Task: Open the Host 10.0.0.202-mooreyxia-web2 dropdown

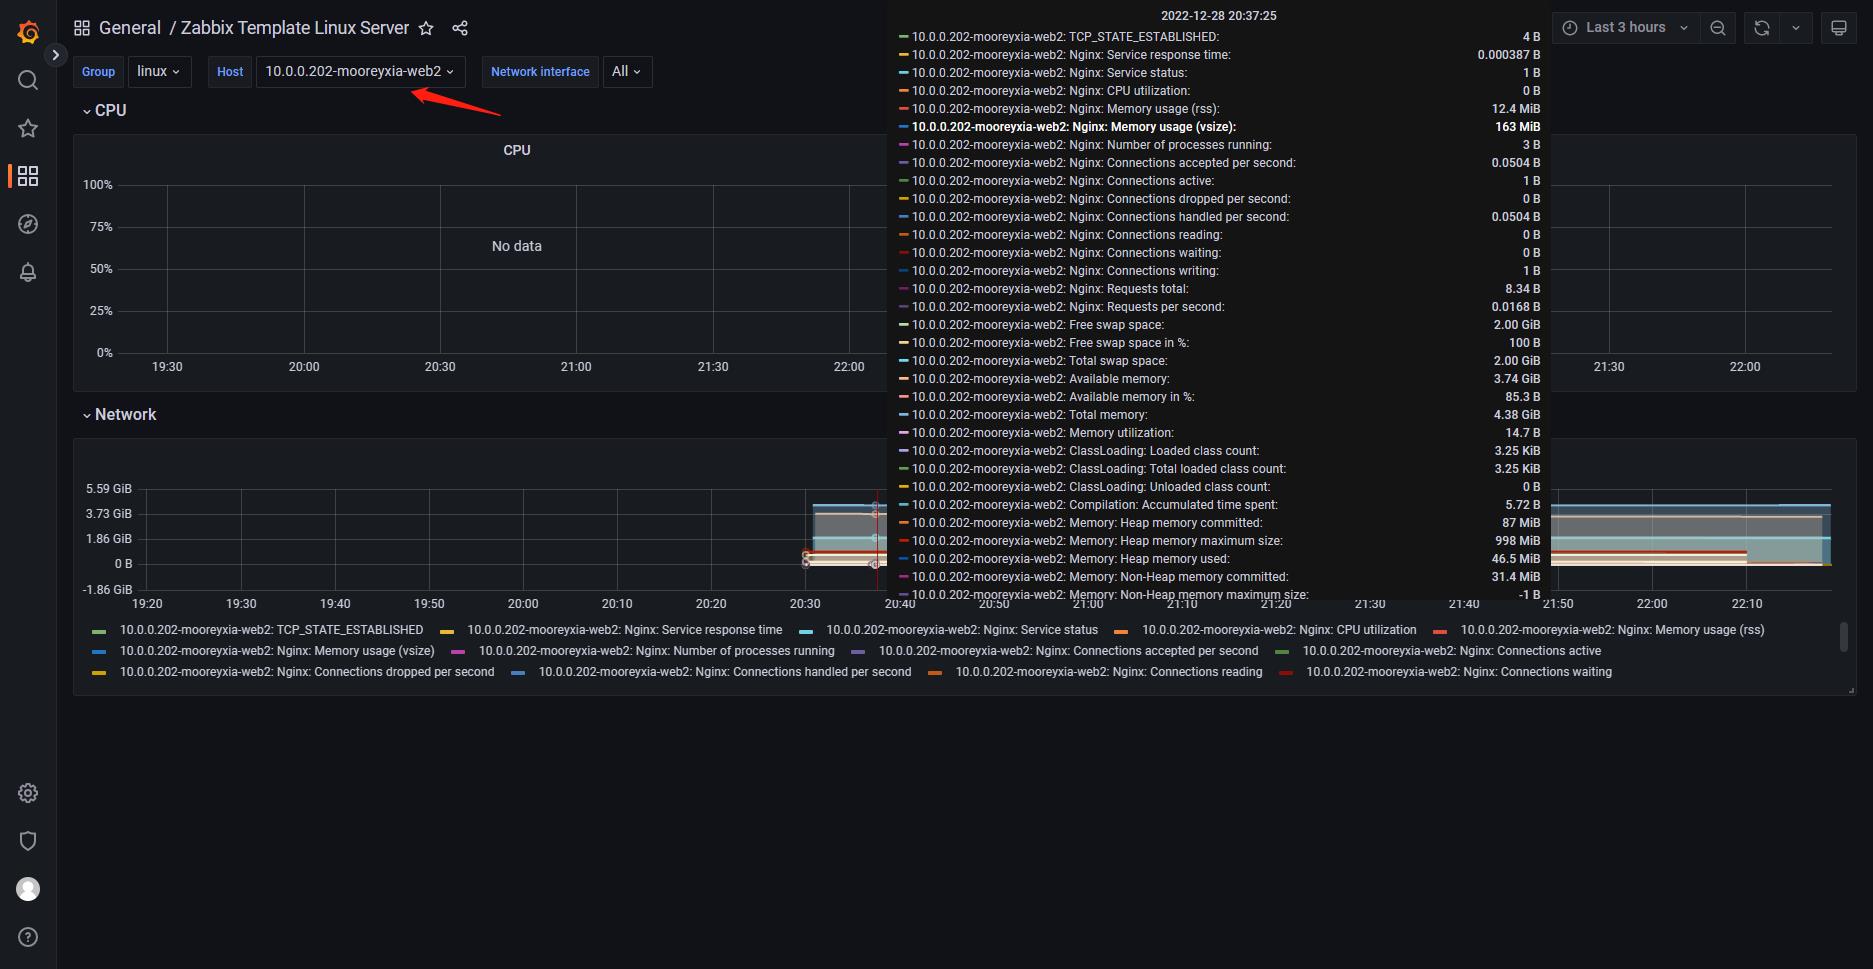Action: [360, 71]
